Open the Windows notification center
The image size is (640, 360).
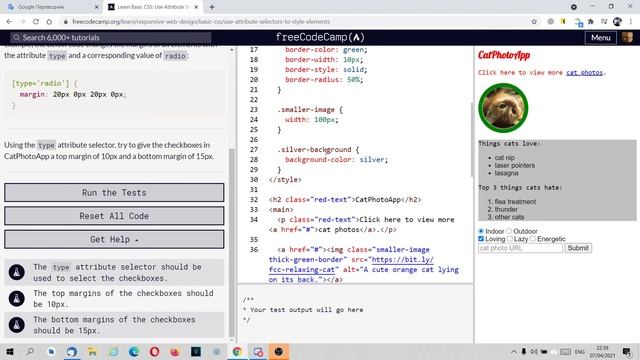(627, 351)
